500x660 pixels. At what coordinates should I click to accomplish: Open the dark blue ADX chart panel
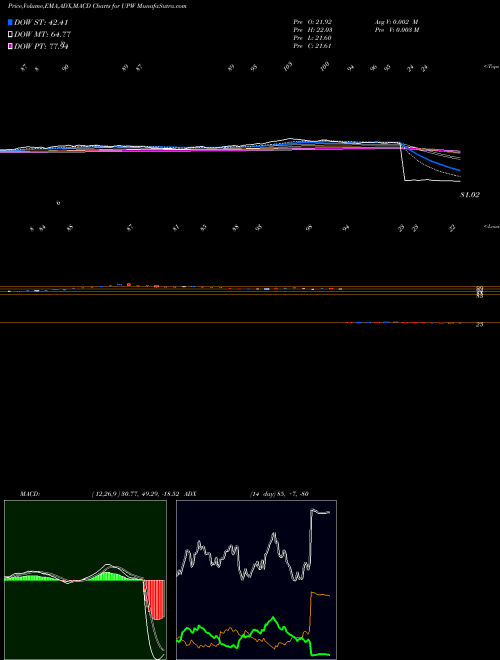coord(256,580)
